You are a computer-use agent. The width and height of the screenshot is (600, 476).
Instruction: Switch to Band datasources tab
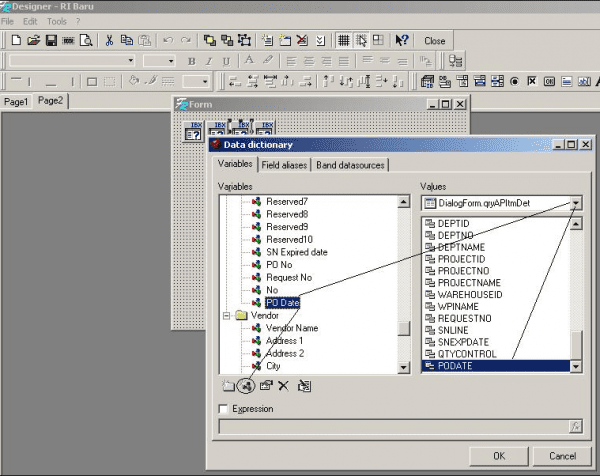click(x=350, y=165)
